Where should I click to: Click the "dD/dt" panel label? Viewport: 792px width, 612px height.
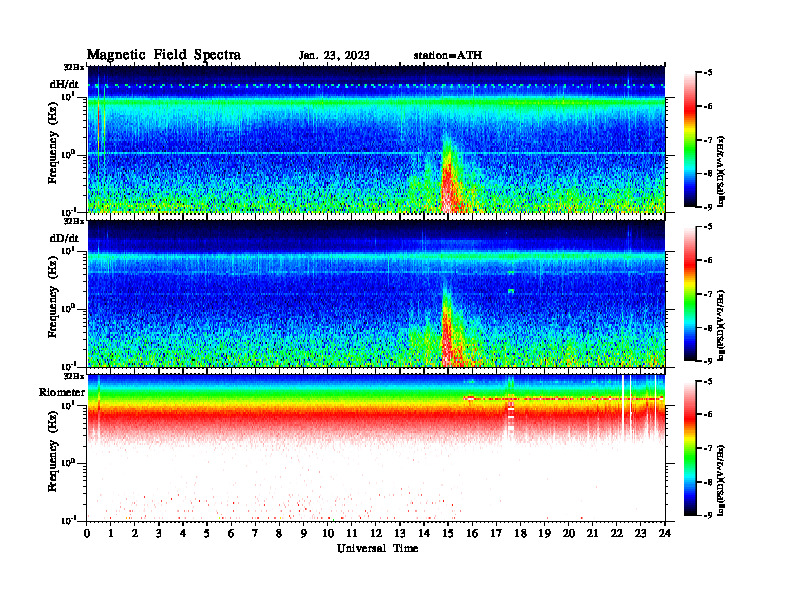(64, 238)
